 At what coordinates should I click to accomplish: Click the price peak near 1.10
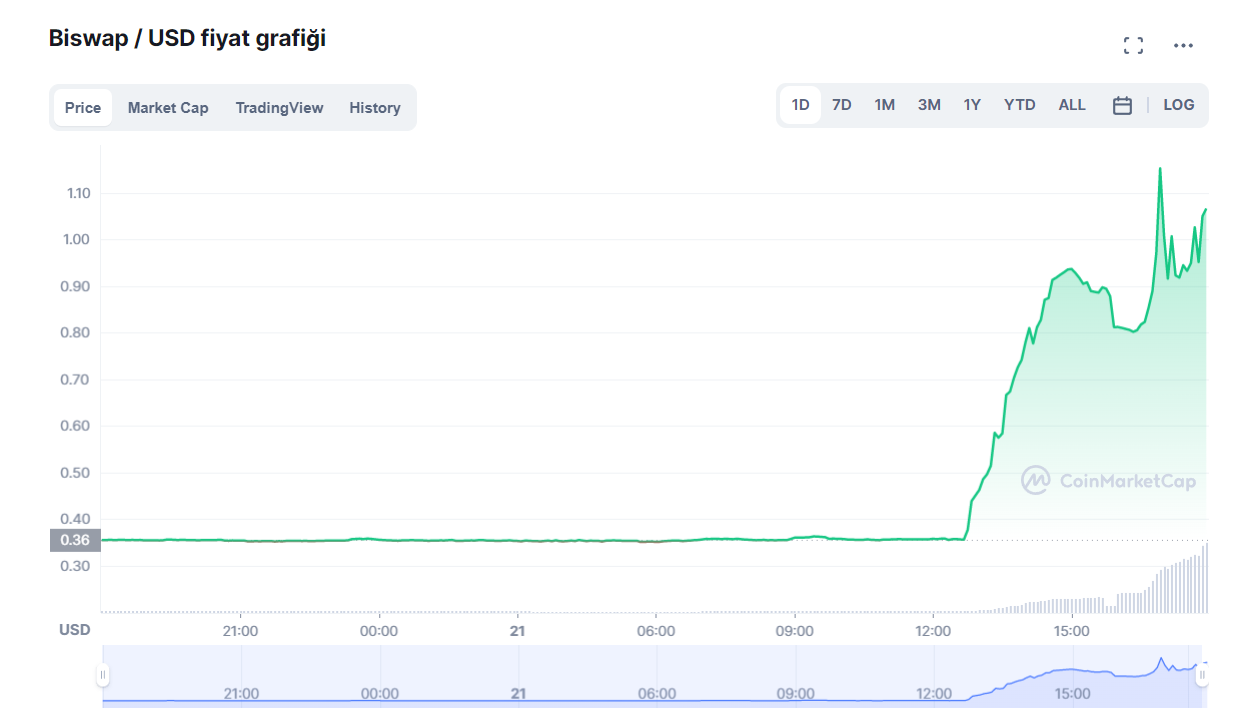(x=1160, y=169)
